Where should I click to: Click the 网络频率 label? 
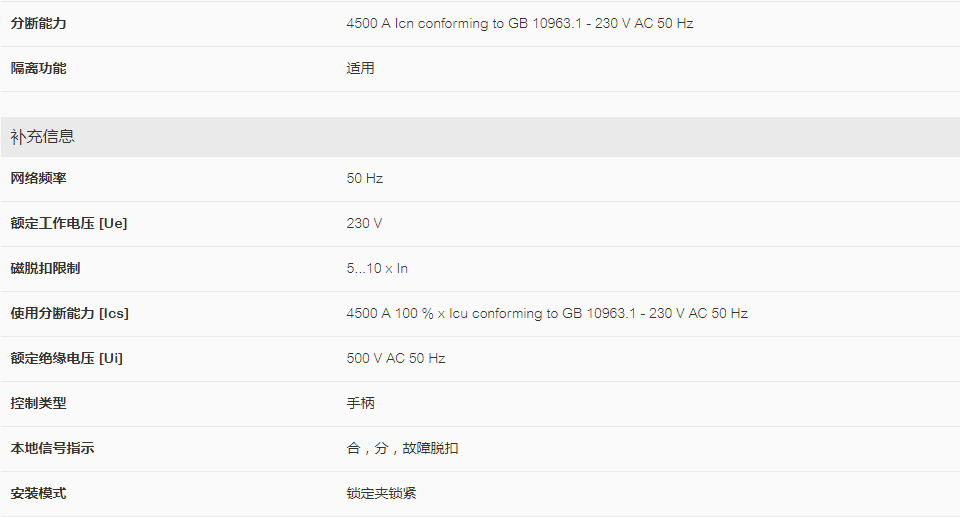[x=38, y=178]
